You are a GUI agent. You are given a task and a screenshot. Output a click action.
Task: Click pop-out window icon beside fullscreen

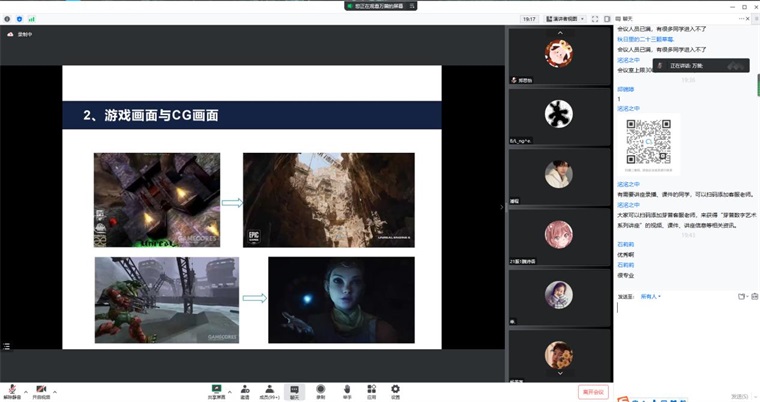click(x=607, y=19)
